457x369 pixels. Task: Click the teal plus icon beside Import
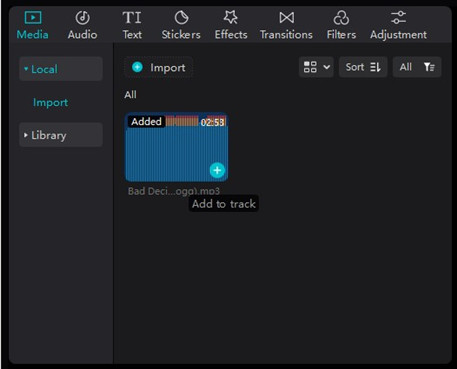[x=137, y=67]
